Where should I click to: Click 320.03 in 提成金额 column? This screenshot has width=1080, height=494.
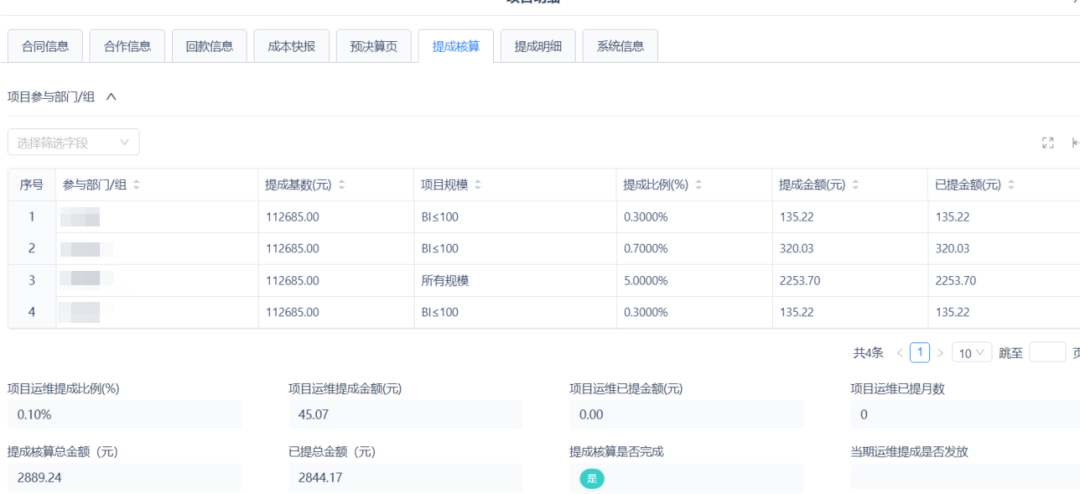[x=796, y=249]
